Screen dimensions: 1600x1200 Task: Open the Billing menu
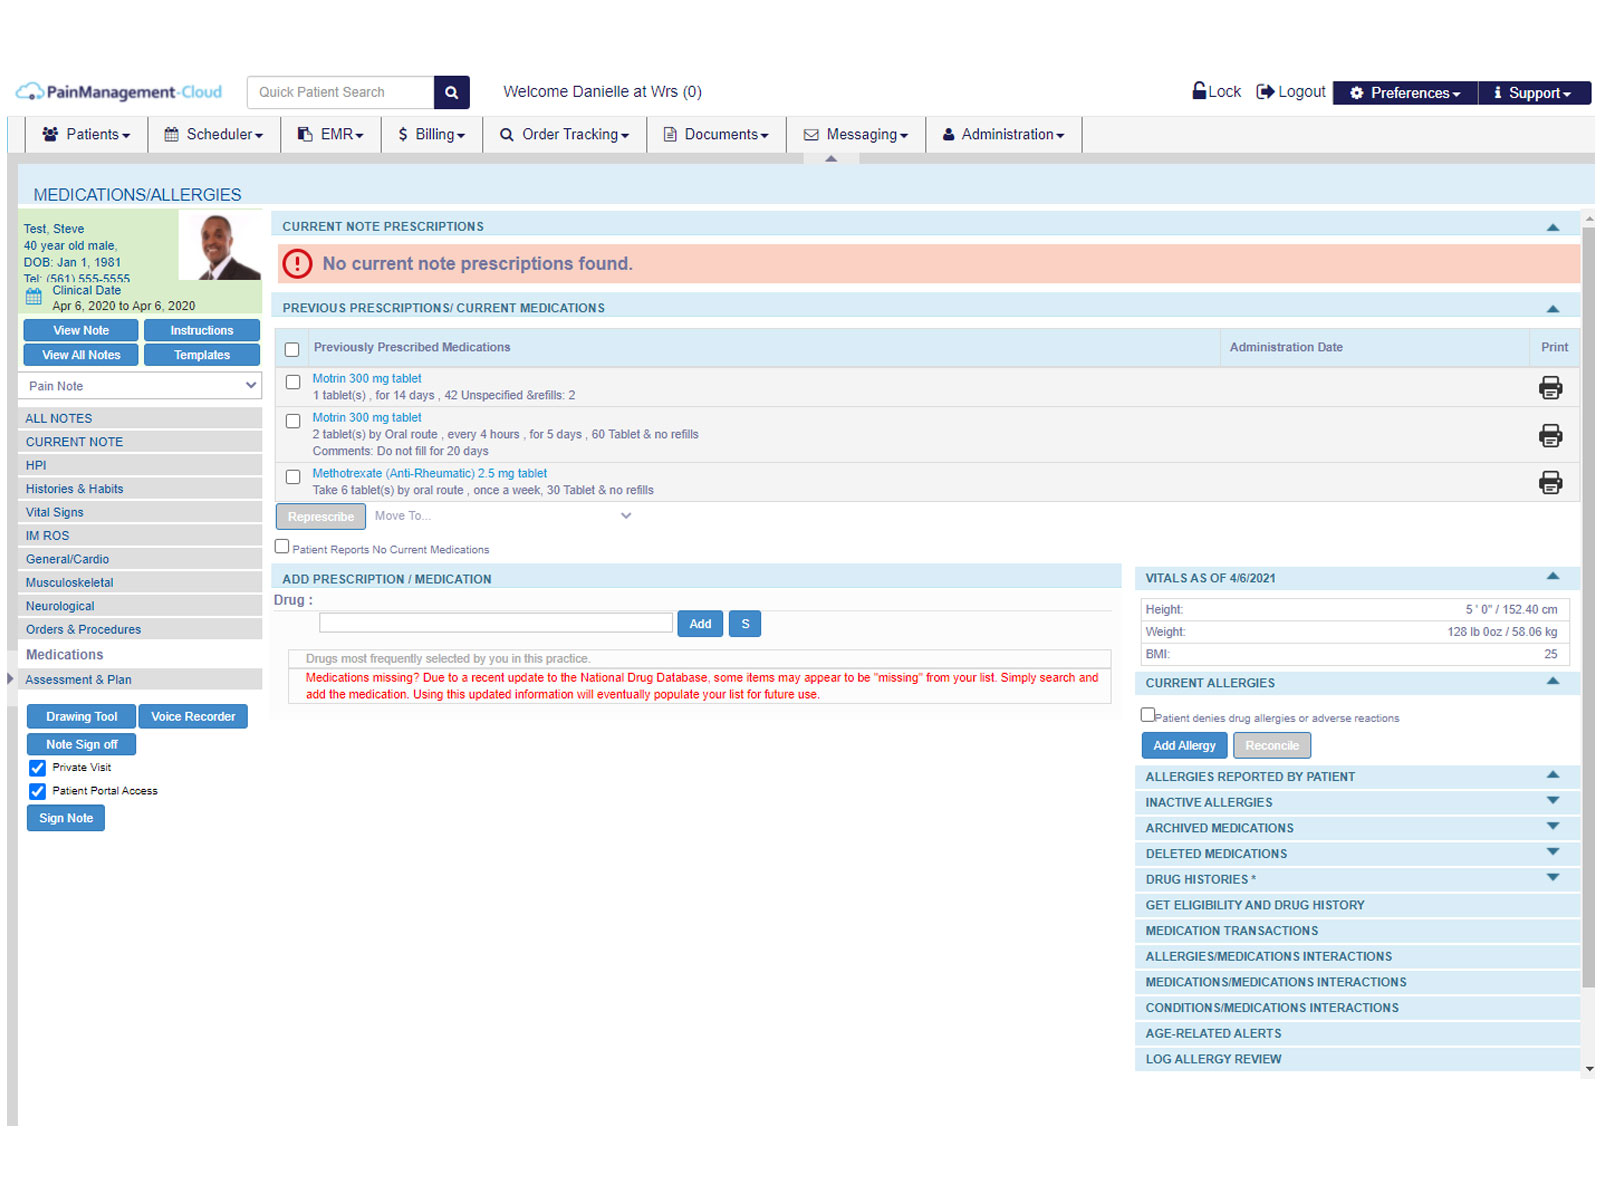point(432,134)
